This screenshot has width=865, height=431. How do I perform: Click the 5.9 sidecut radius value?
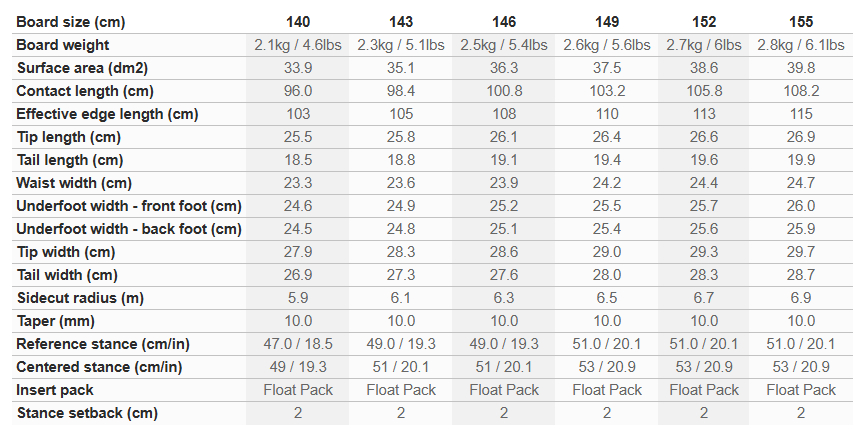pyautogui.click(x=298, y=298)
